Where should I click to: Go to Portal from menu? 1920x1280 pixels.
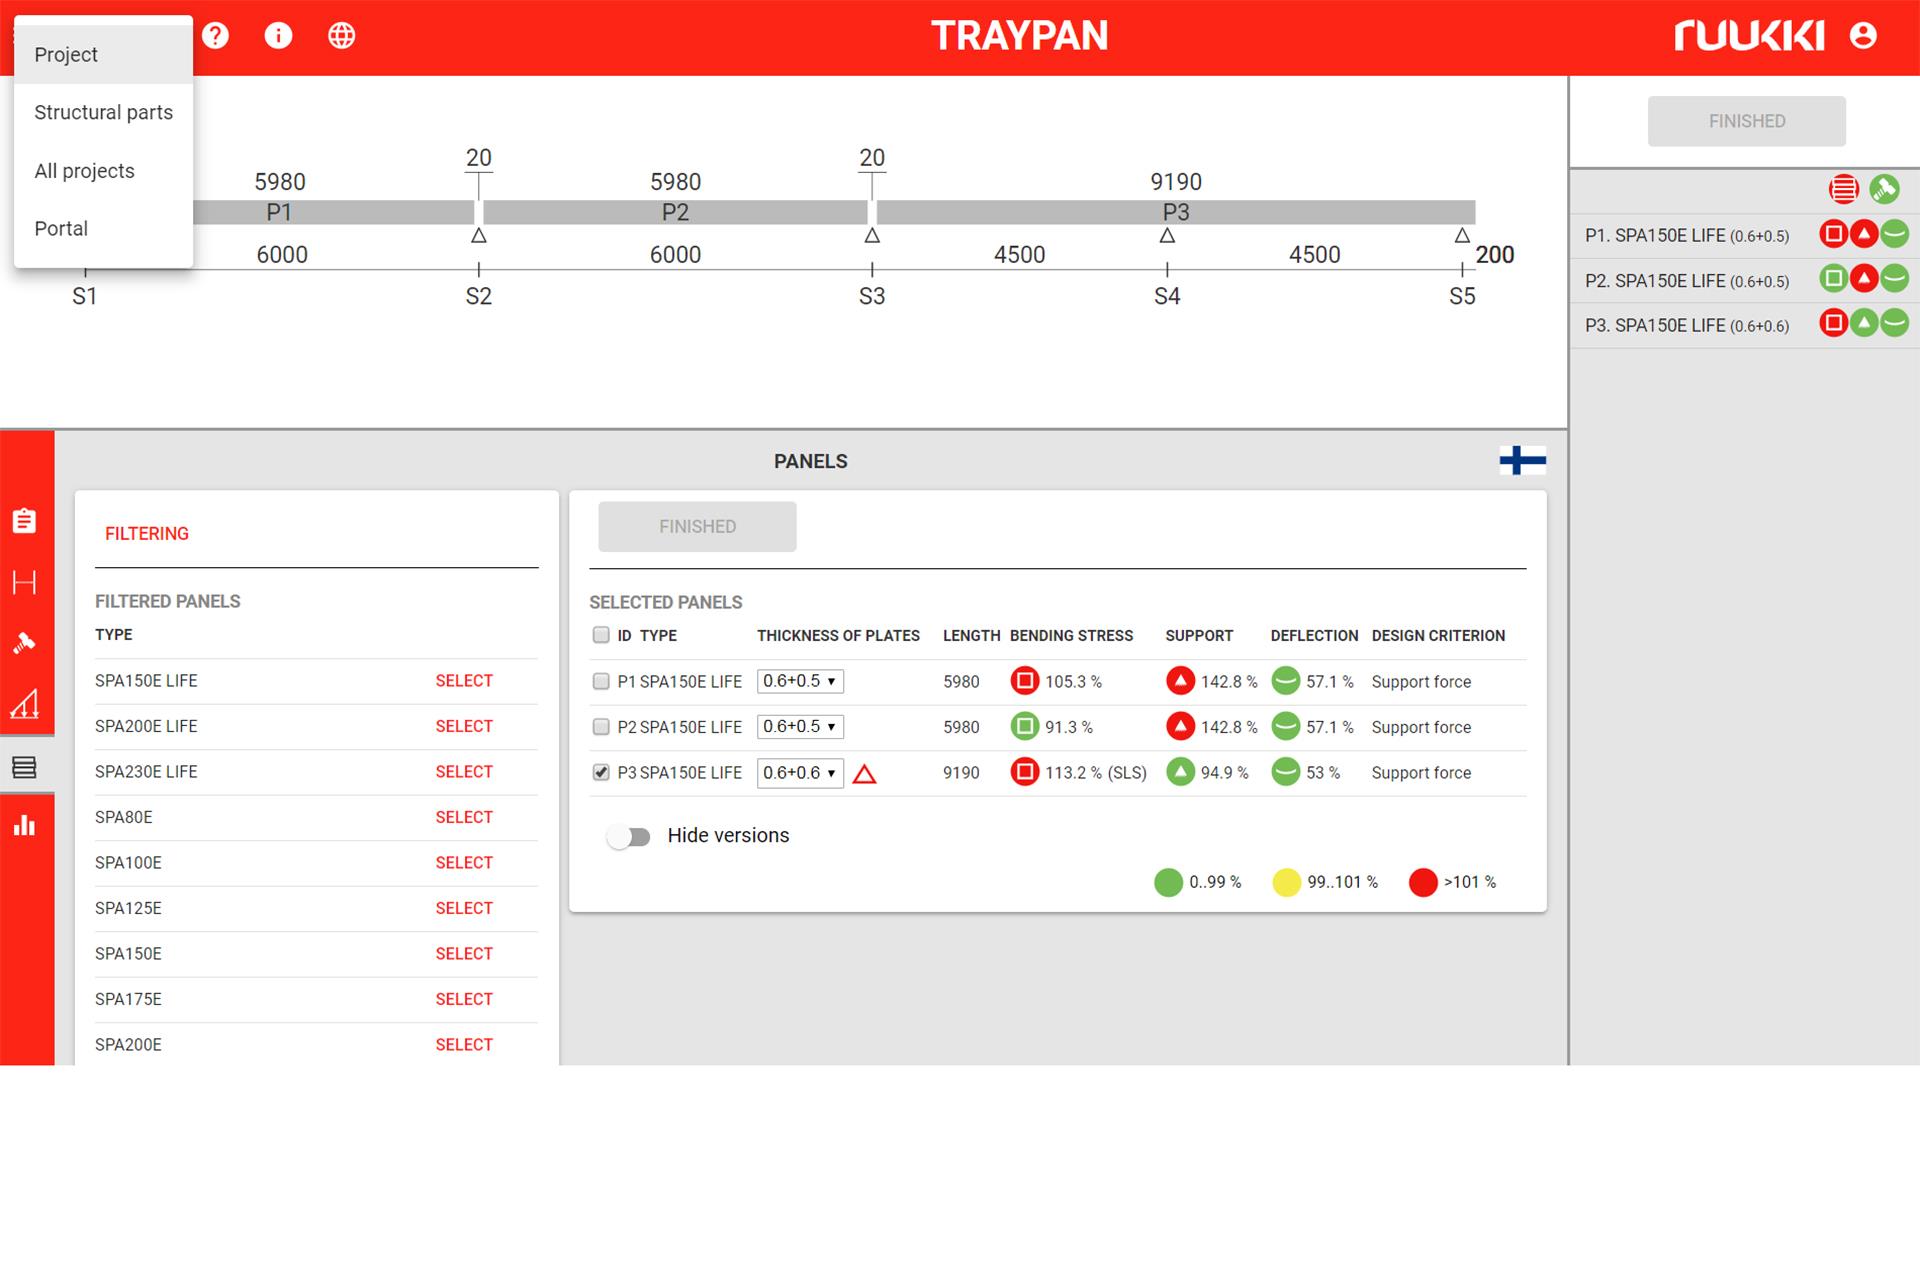tap(103, 229)
